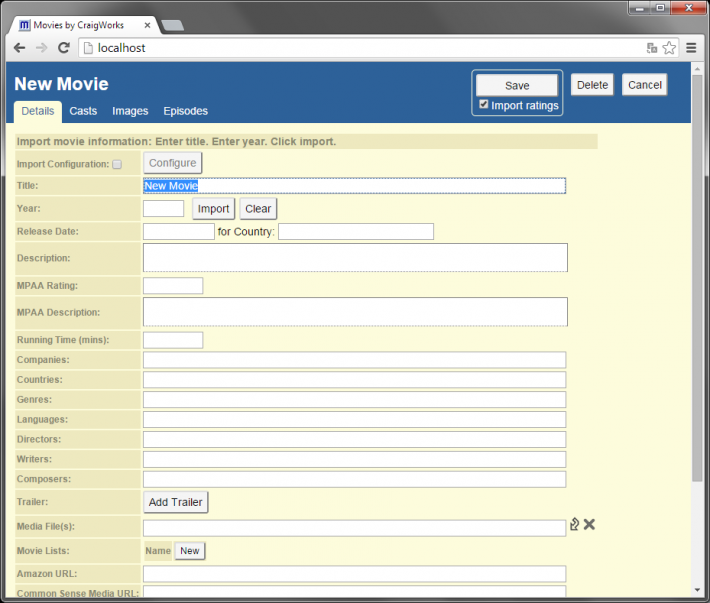The image size is (710, 603).
Task: Click the Movies favicon on the tab
Action: (x=24, y=25)
